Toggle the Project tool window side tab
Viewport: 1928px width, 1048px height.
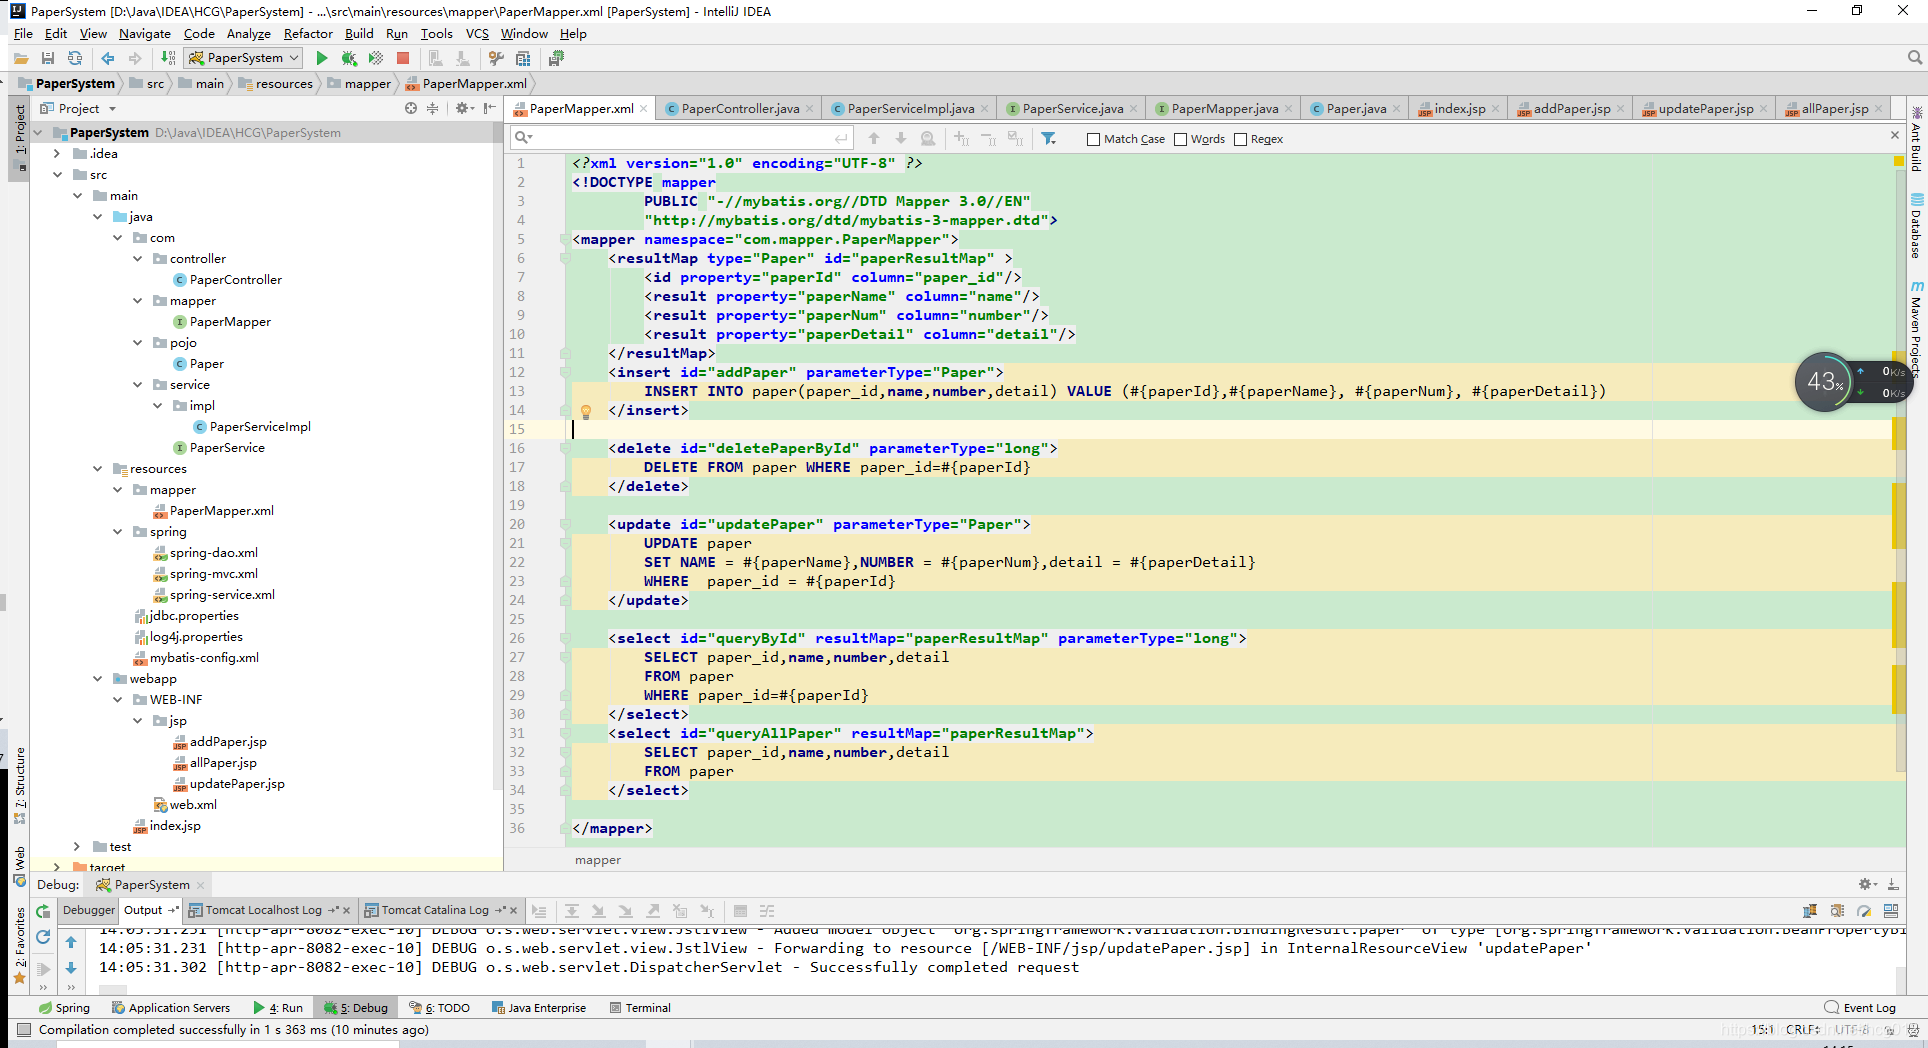pyautogui.click(x=19, y=138)
